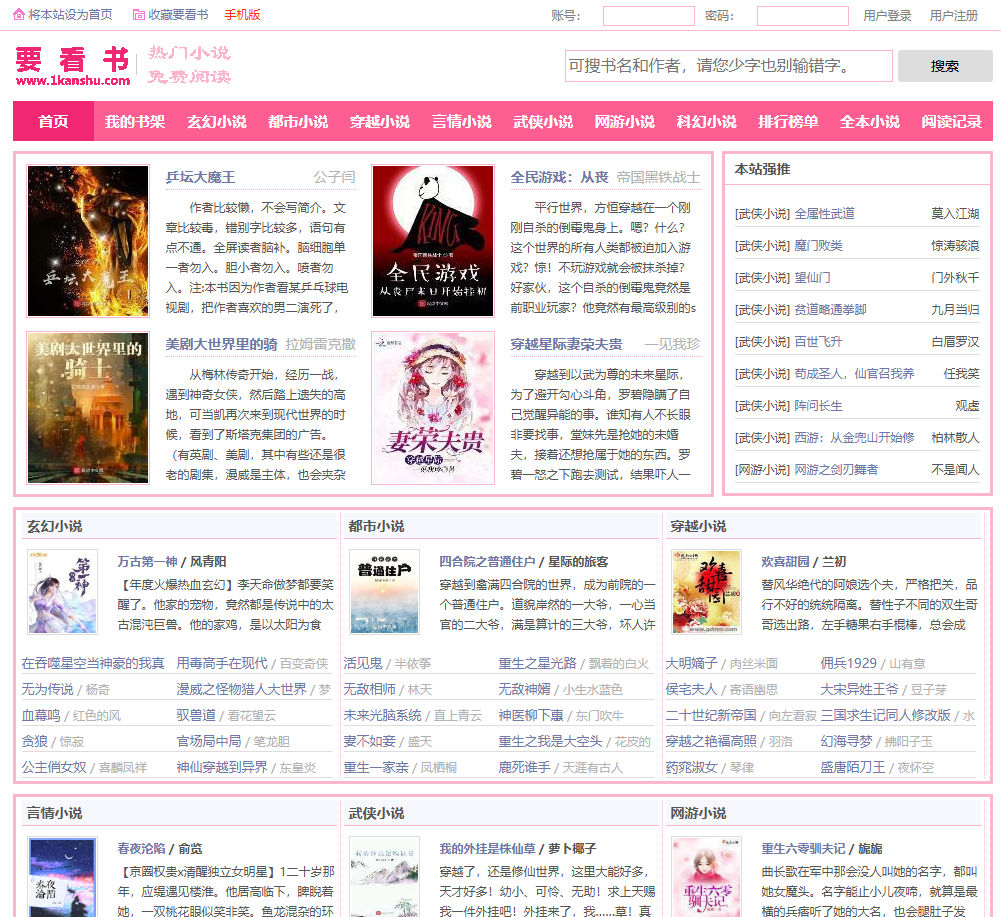
Task: Click the home icon beside 将本站设为首页
Action: coord(18,14)
